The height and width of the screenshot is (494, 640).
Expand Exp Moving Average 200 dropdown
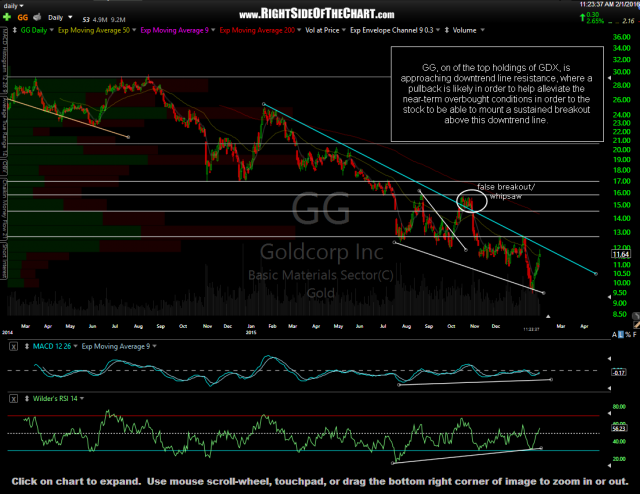click(x=299, y=30)
